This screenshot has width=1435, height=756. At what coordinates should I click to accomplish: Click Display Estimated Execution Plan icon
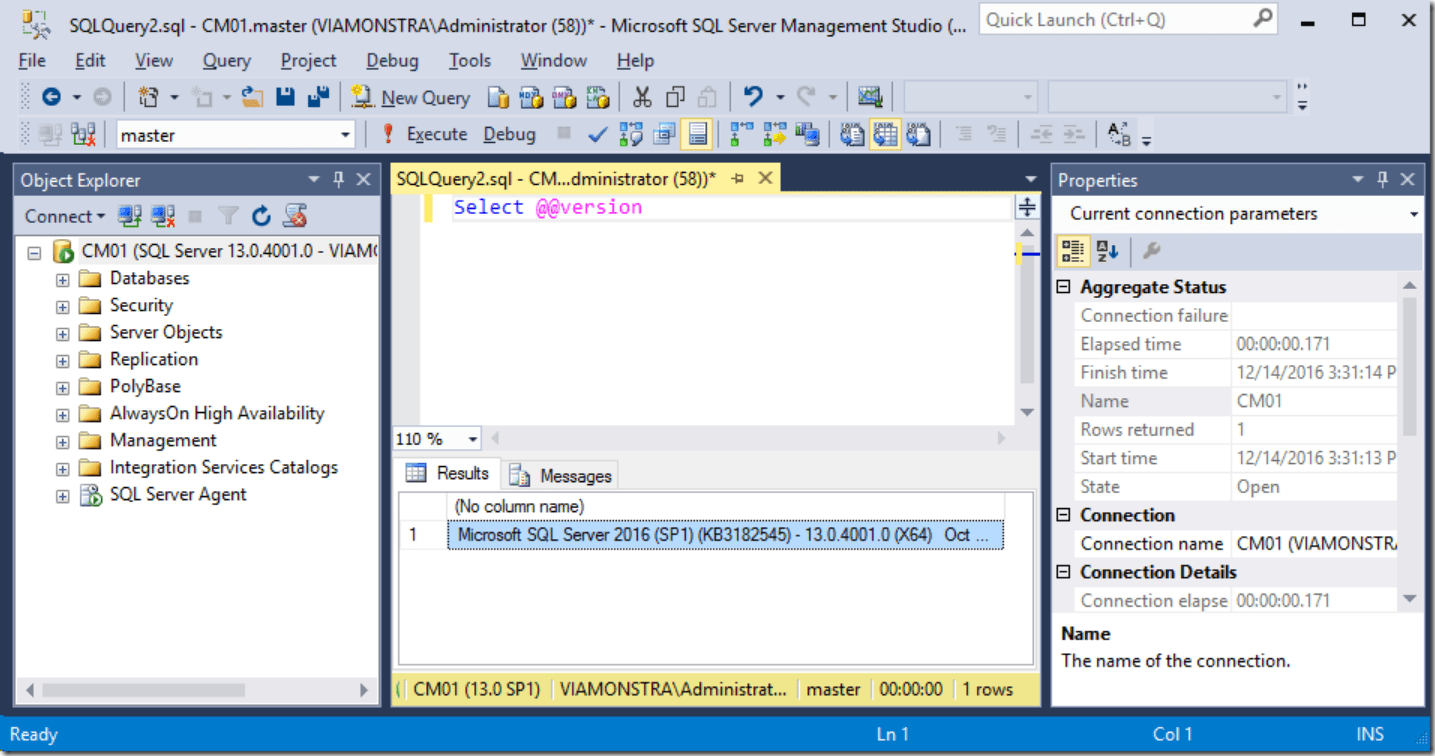(630, 134)
